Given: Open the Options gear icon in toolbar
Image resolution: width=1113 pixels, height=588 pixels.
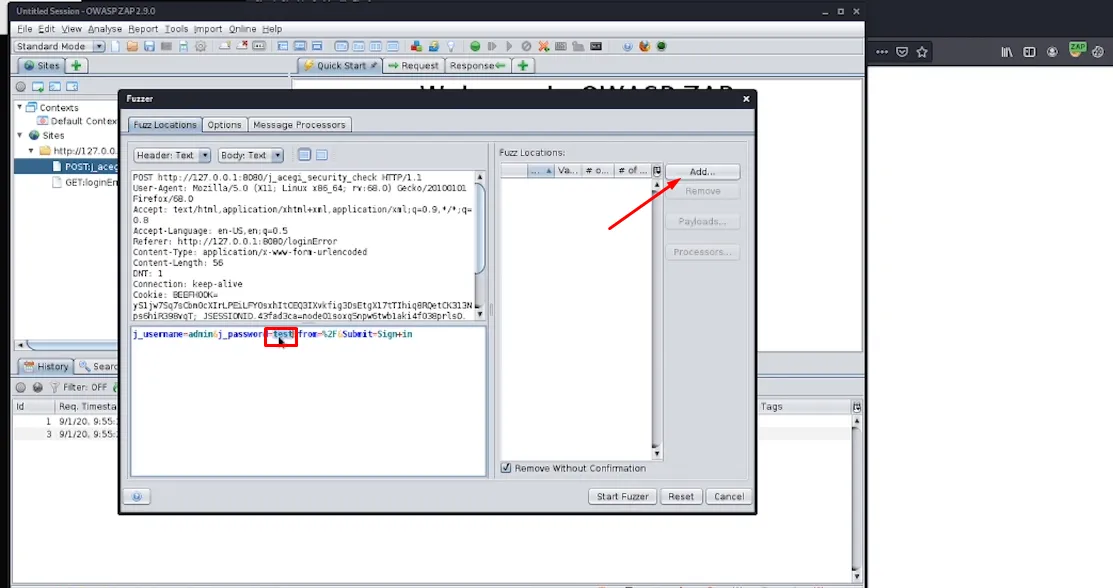Looking at the screenshot, I should click(x=201, y=46).
